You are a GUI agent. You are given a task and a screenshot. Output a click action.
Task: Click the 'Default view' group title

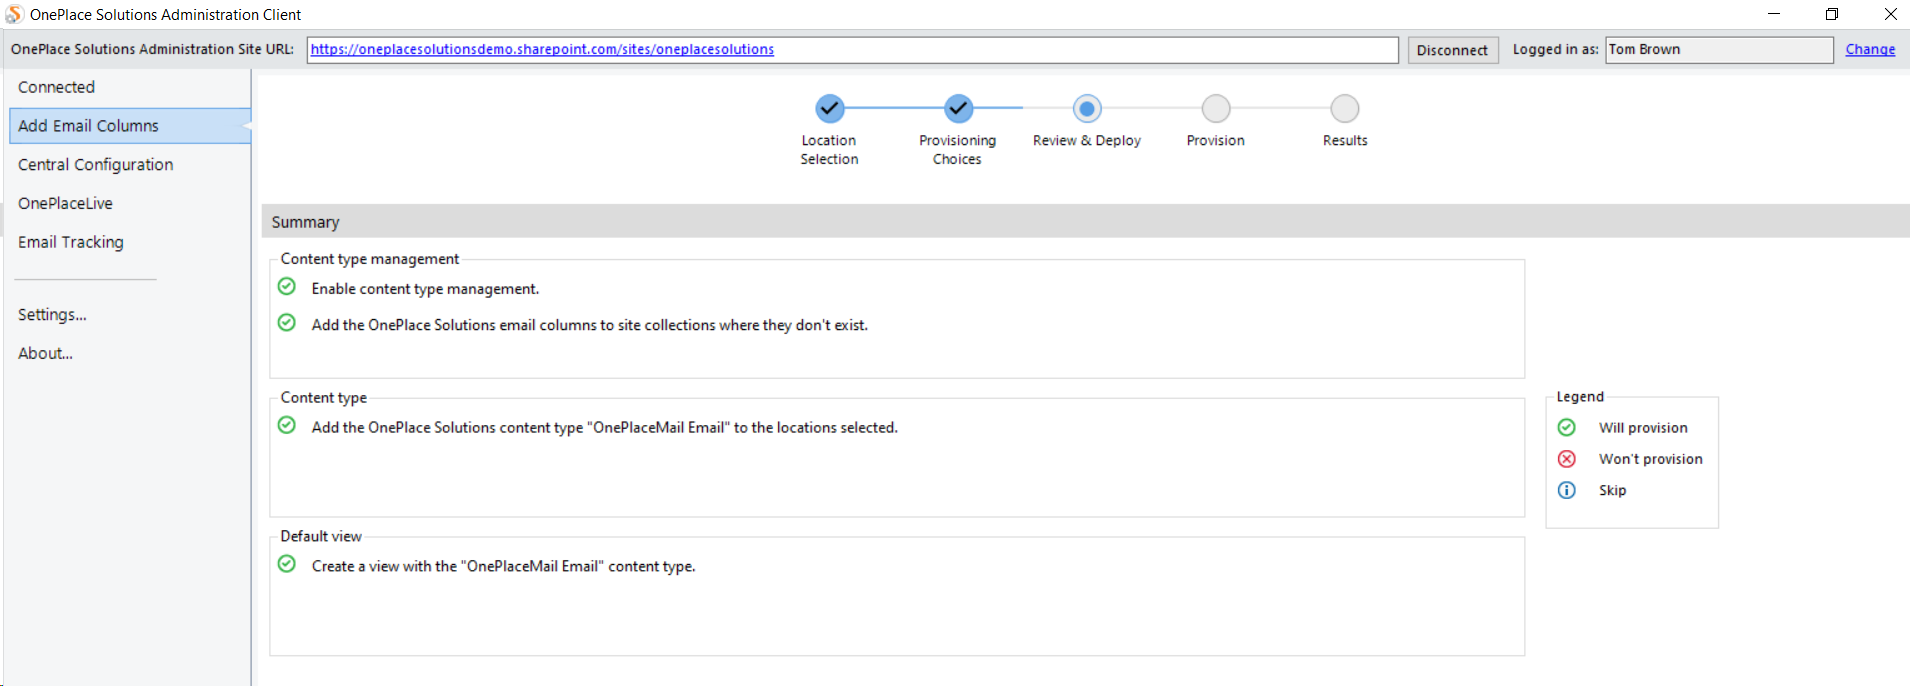pos(321,536)
